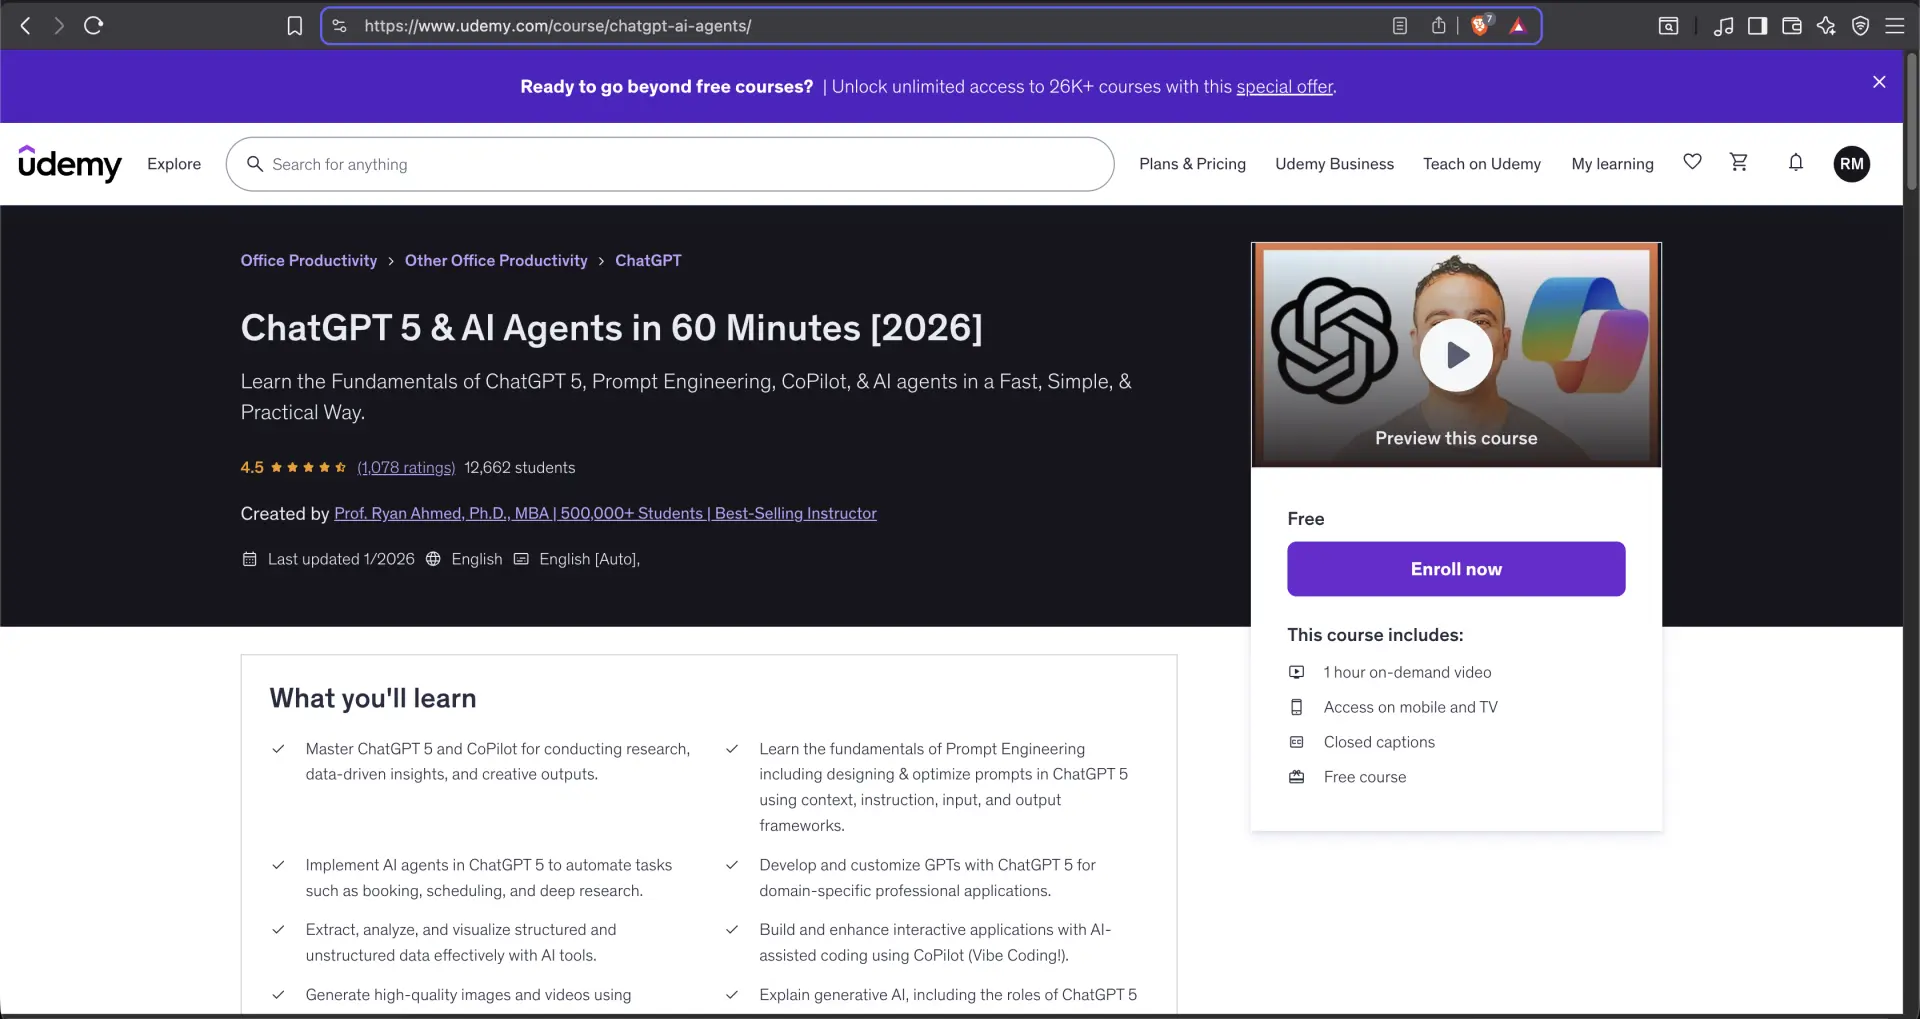Reload the page with refresh icon
The width and height of the screenshot is (1920, 1019).
[94, 26]
